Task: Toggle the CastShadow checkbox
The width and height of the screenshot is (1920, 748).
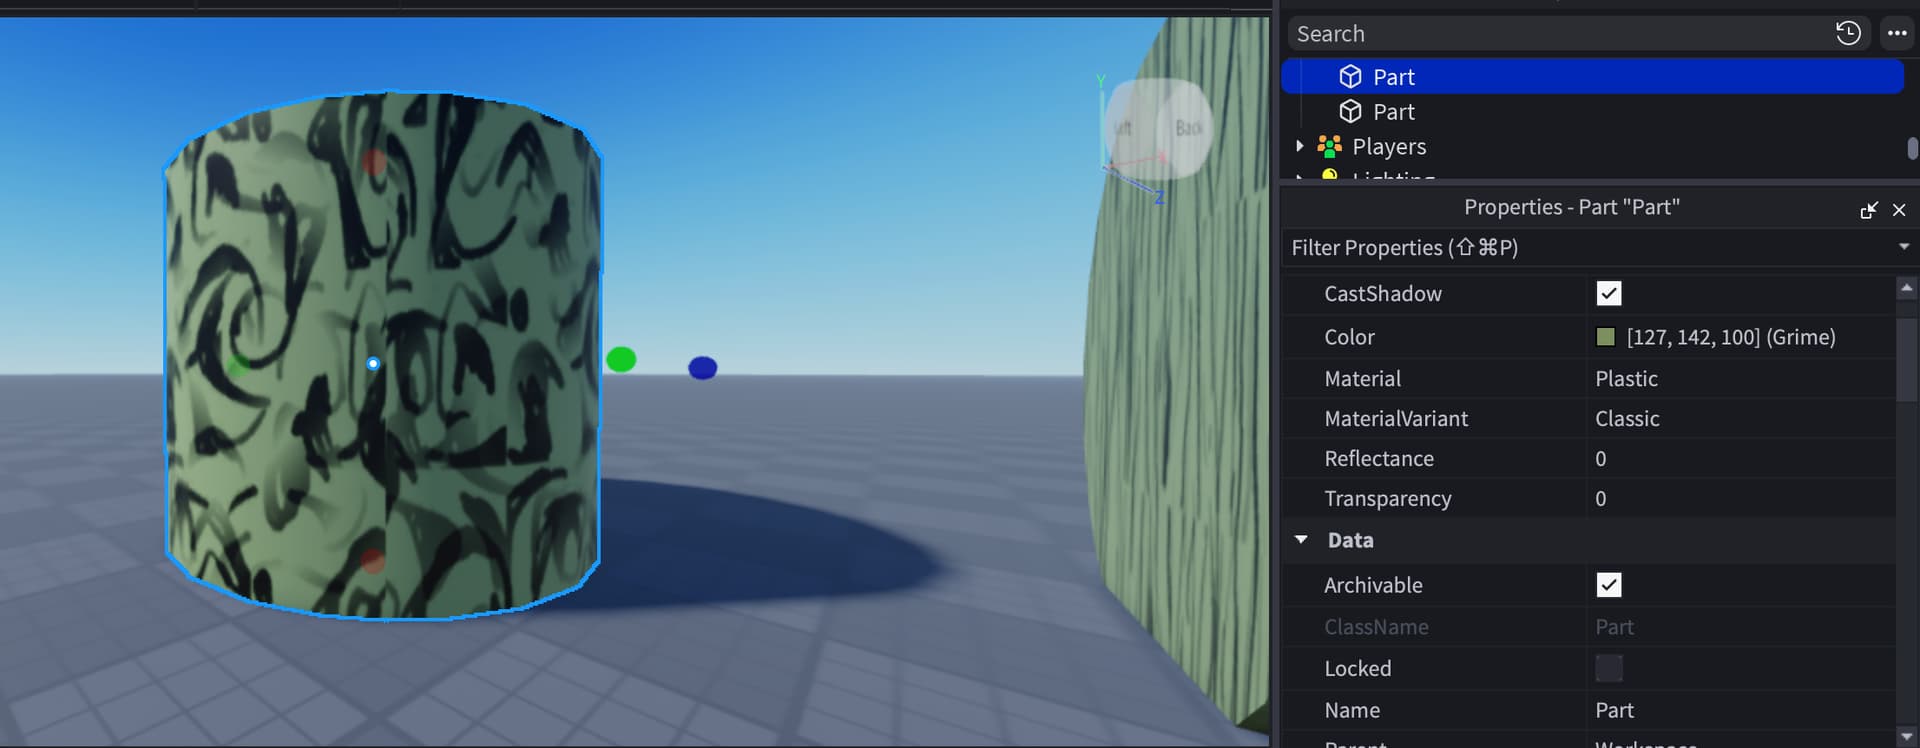Action: (x=1609, y=293)
